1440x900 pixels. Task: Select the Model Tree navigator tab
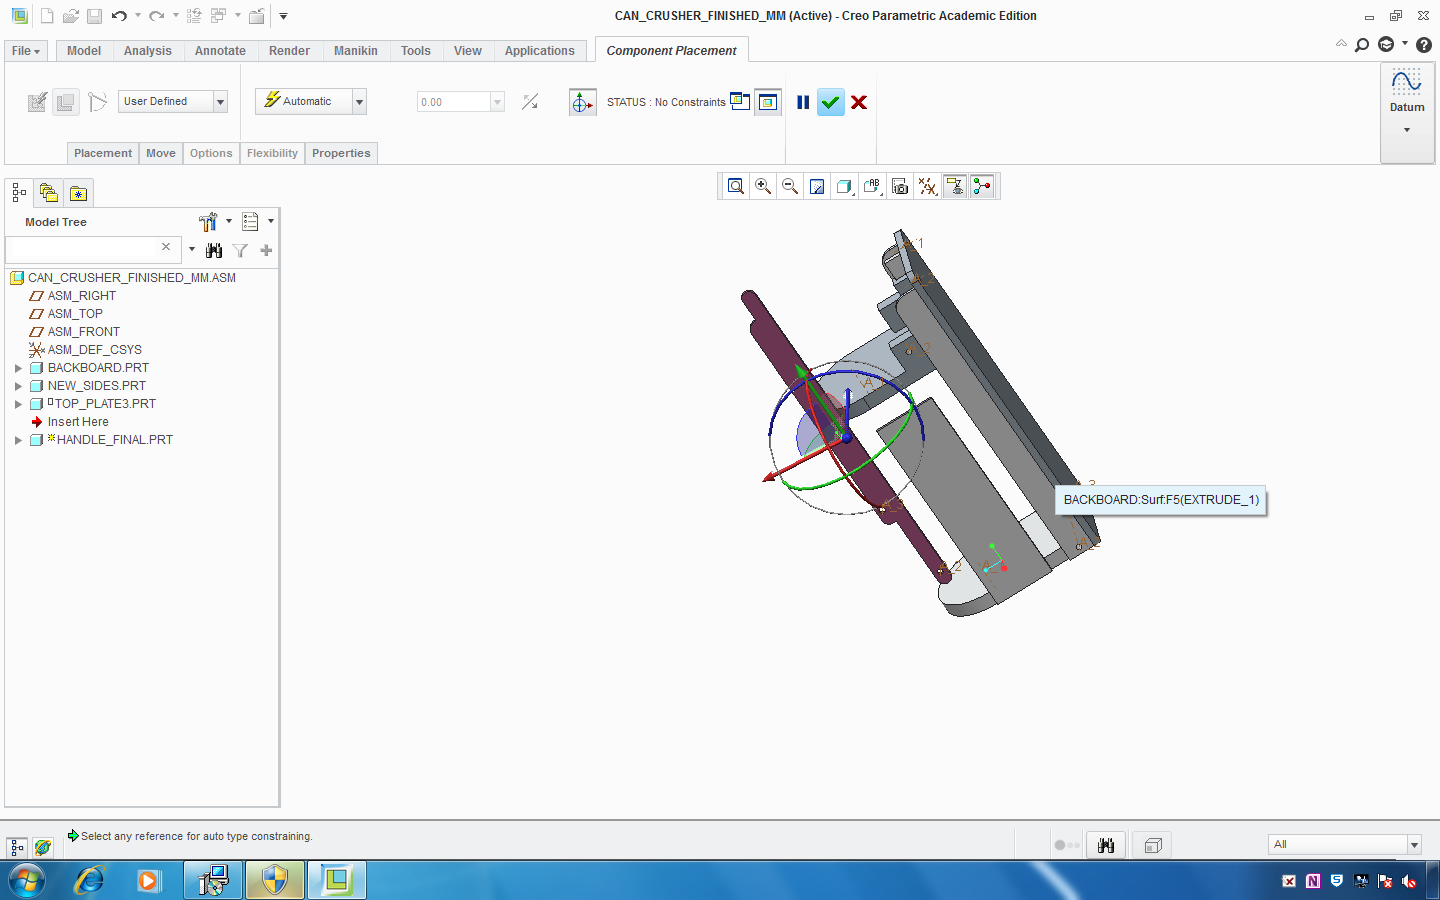(x=19, y=193)
